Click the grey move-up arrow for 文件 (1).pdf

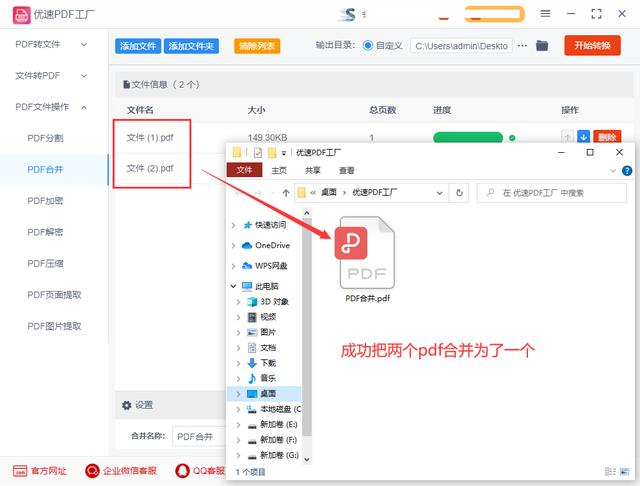point(567,137)
